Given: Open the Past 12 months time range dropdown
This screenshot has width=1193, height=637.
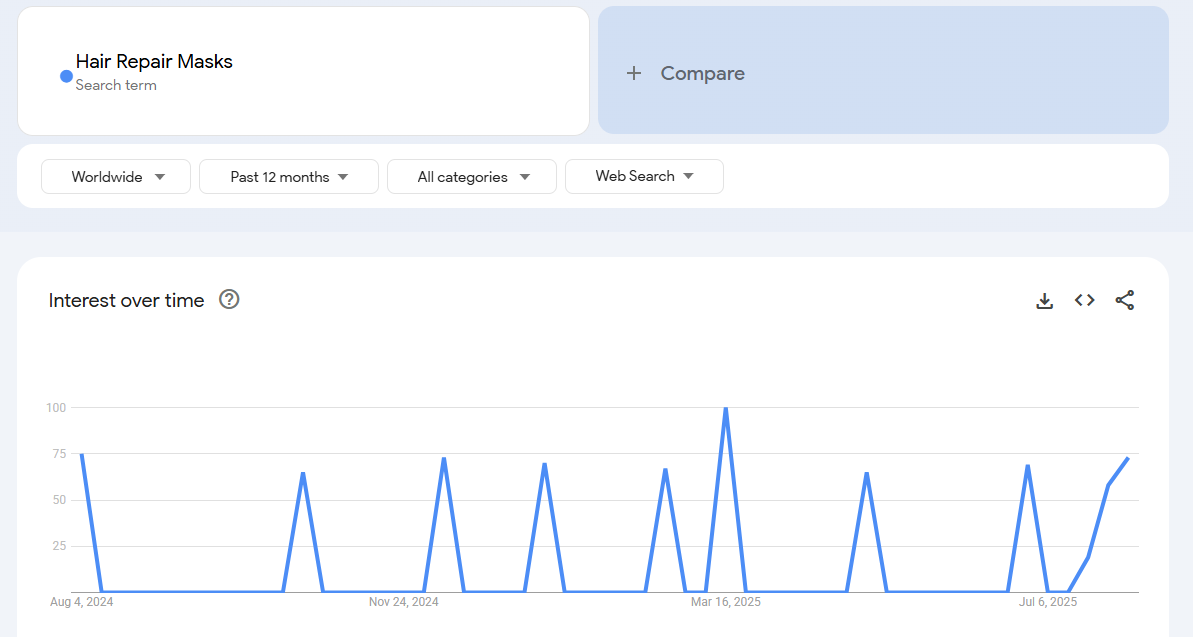Looking at the screenshot, I should coord(288,177).
